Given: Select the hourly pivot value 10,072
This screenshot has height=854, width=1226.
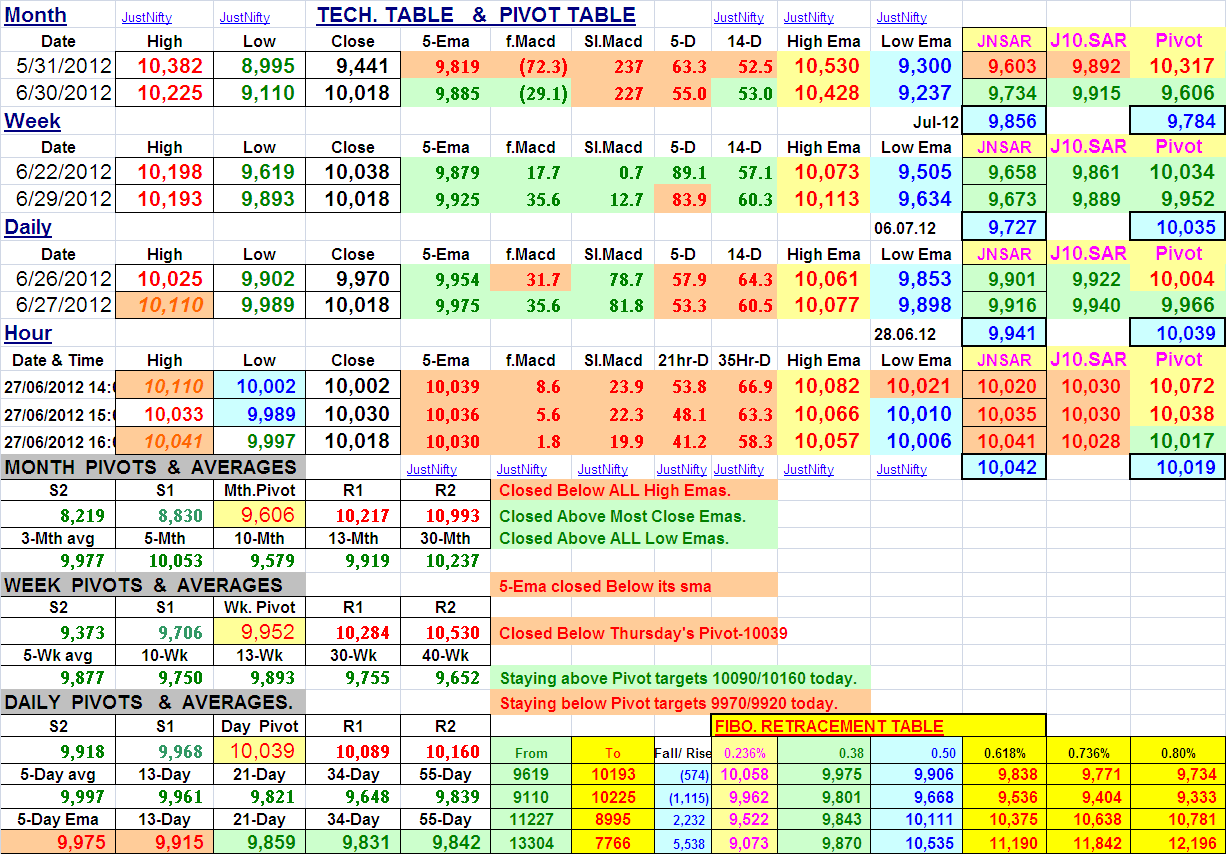Looking at the screenshot, I should click(1178, 386).
